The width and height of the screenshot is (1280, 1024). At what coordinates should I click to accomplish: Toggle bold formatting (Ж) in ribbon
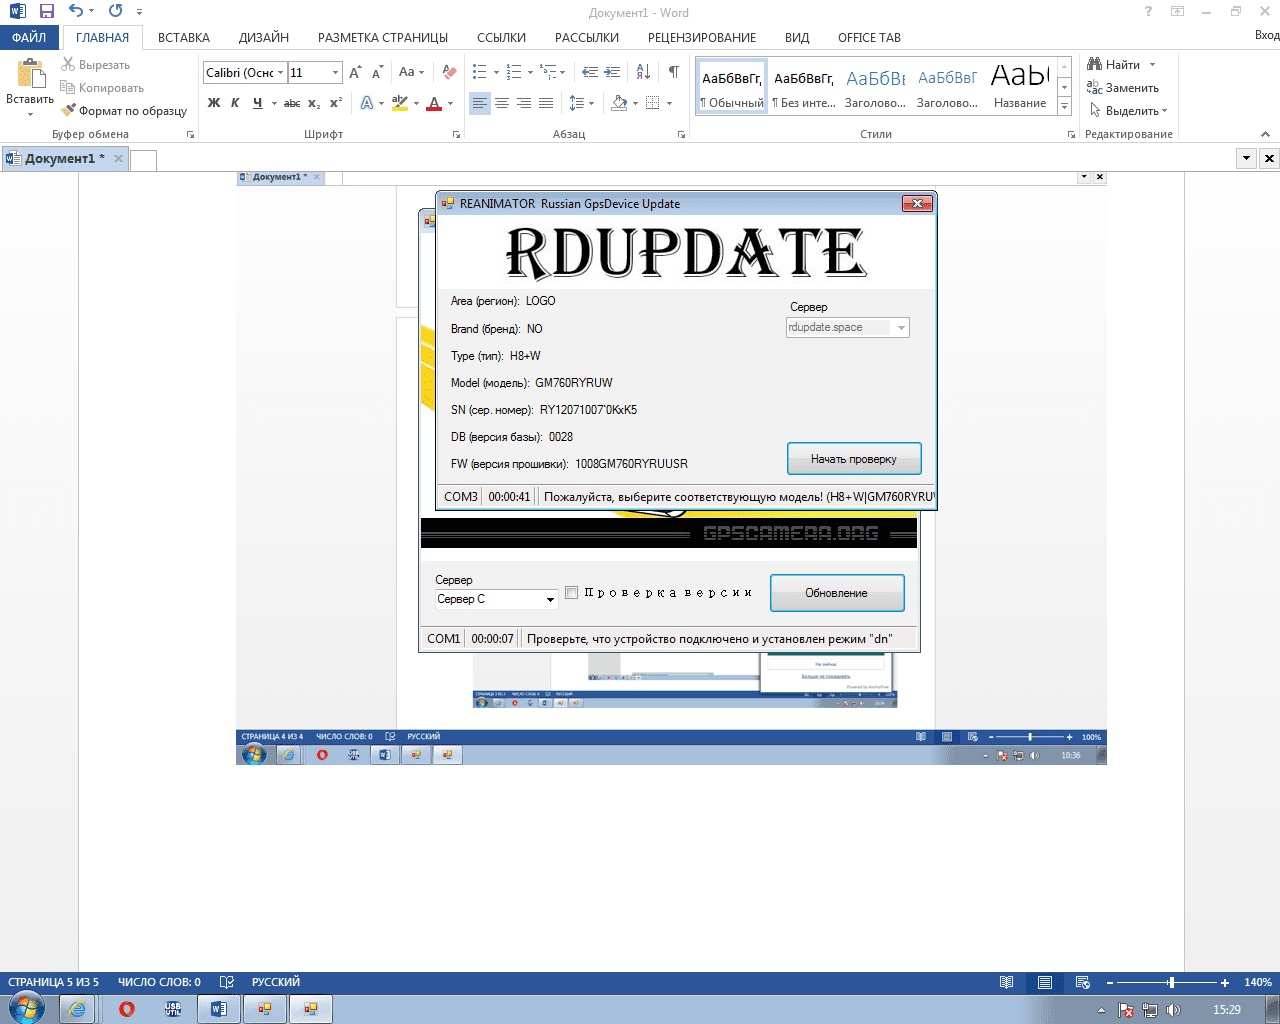click(214, 103)
